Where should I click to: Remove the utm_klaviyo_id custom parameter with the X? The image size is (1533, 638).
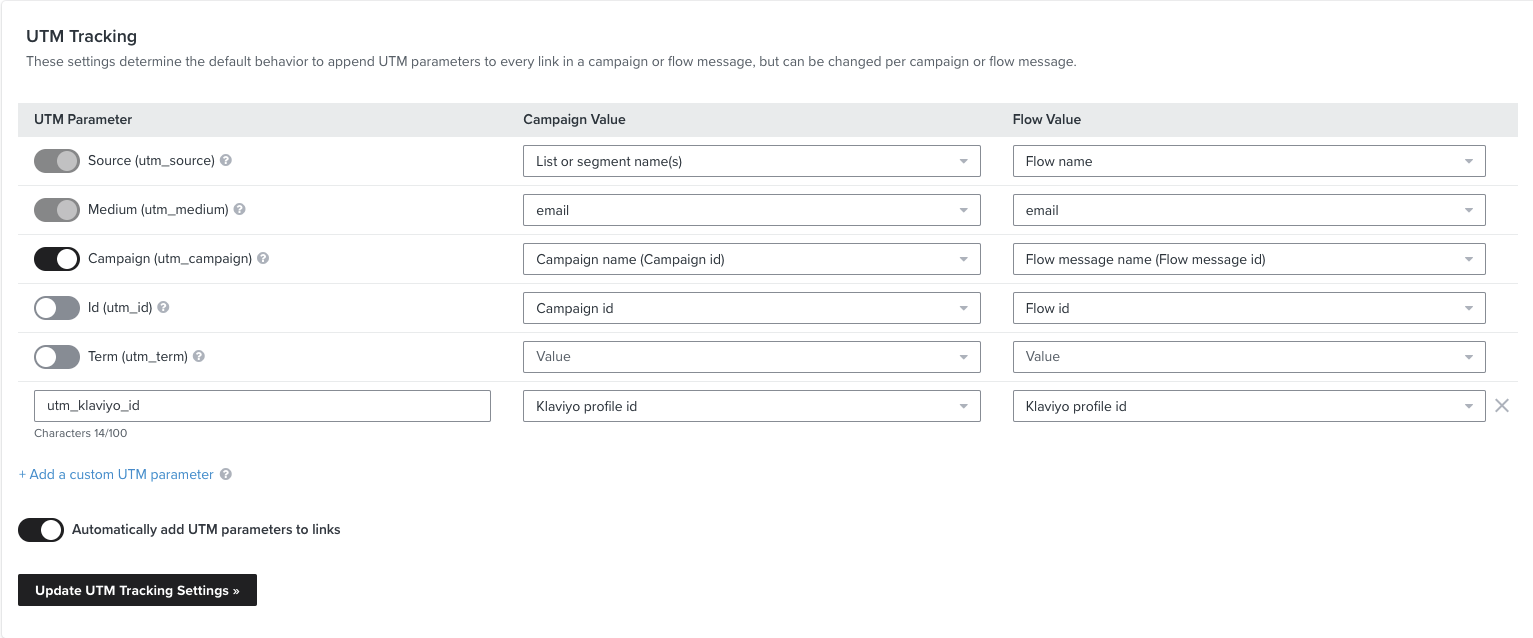pos(1502,406)
